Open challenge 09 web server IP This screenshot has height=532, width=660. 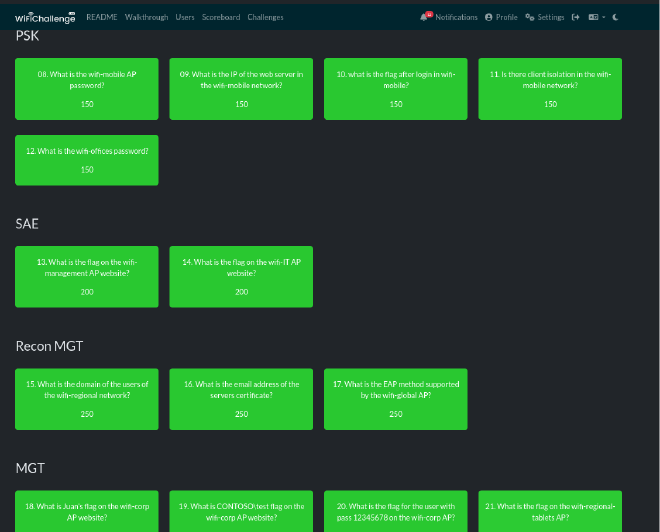point(241,89)
